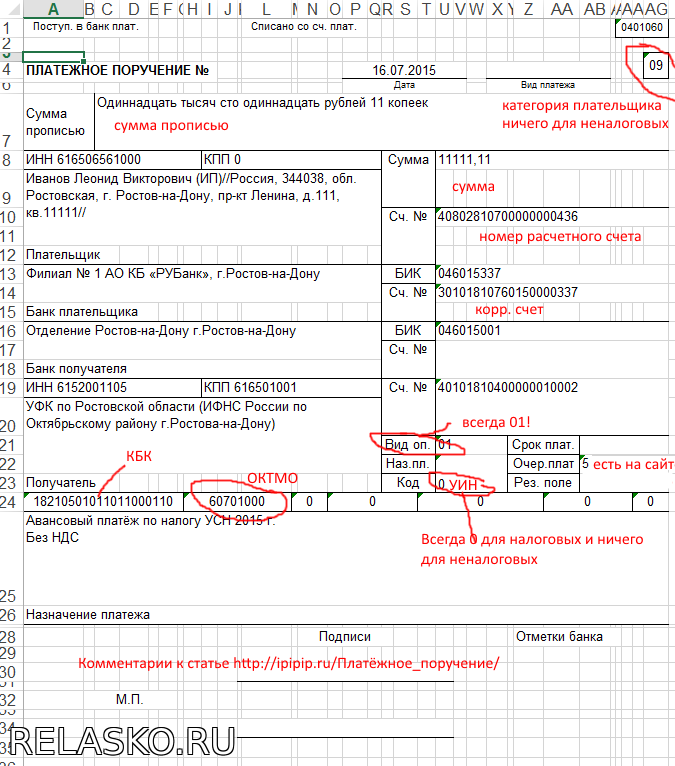Screen dimensions: 675x766
Task: Click the 'Срок плат.' label cell
Action: coord(543,445)
